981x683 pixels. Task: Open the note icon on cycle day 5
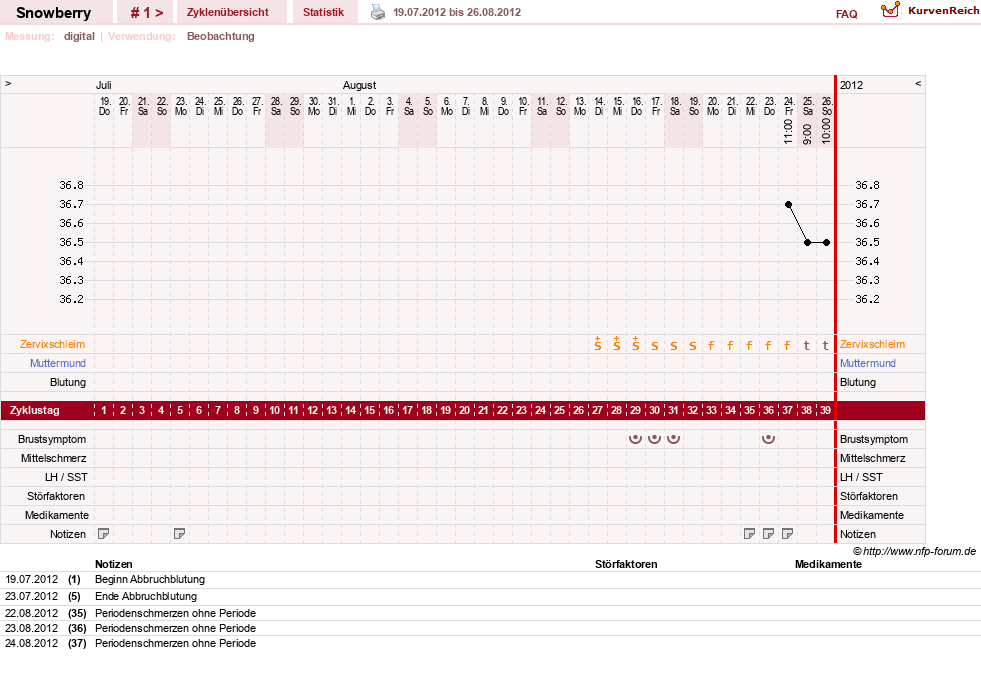(180, 534)
